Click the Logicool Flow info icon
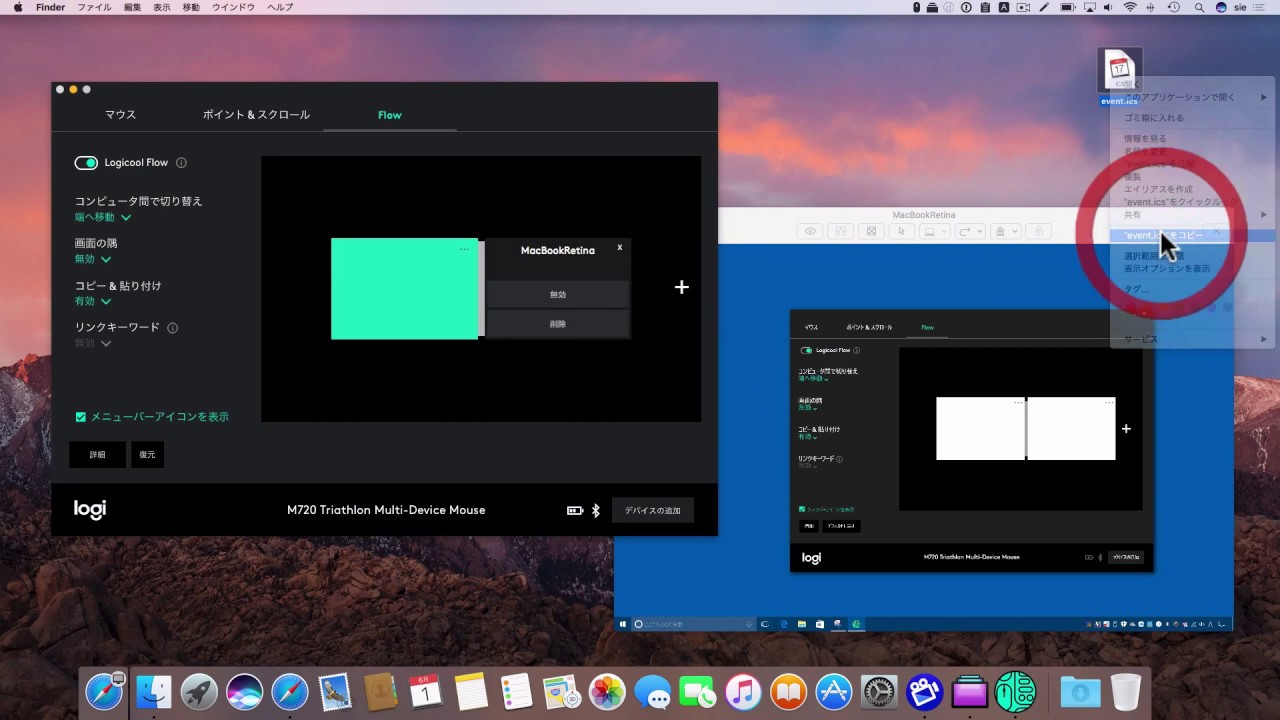This screenshot has width=1280, height=720. 181,163
